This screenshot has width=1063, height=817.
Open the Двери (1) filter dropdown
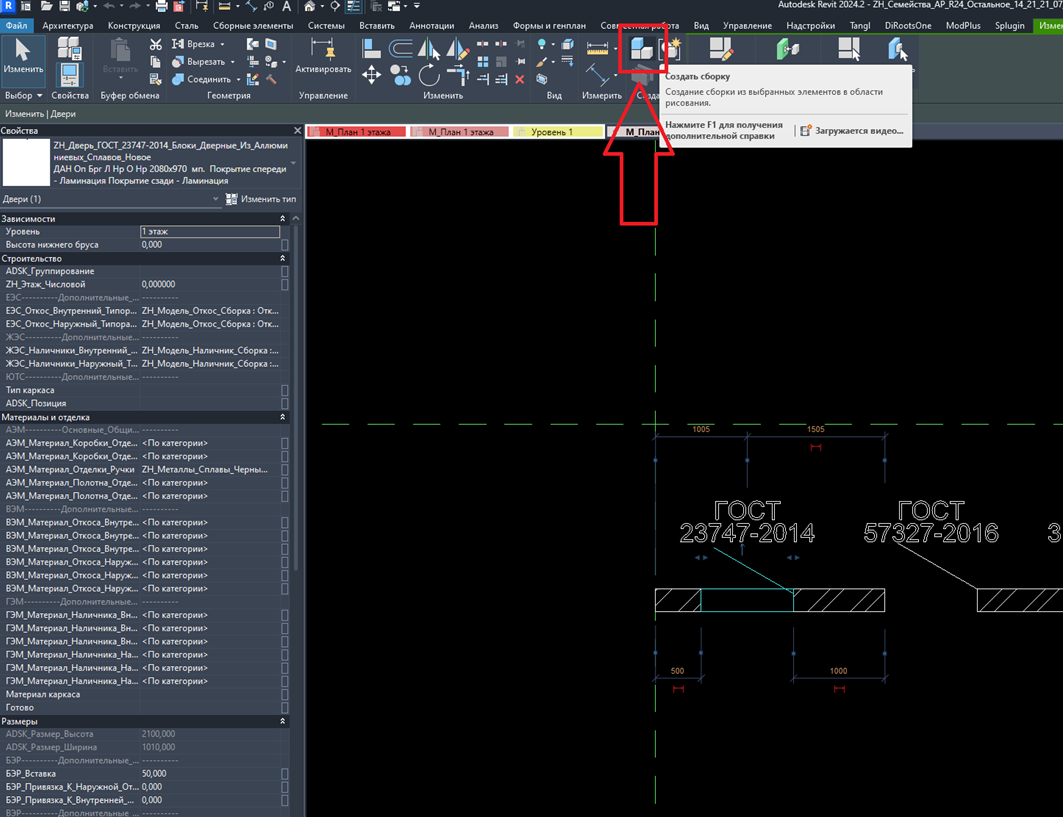point(216,199)
